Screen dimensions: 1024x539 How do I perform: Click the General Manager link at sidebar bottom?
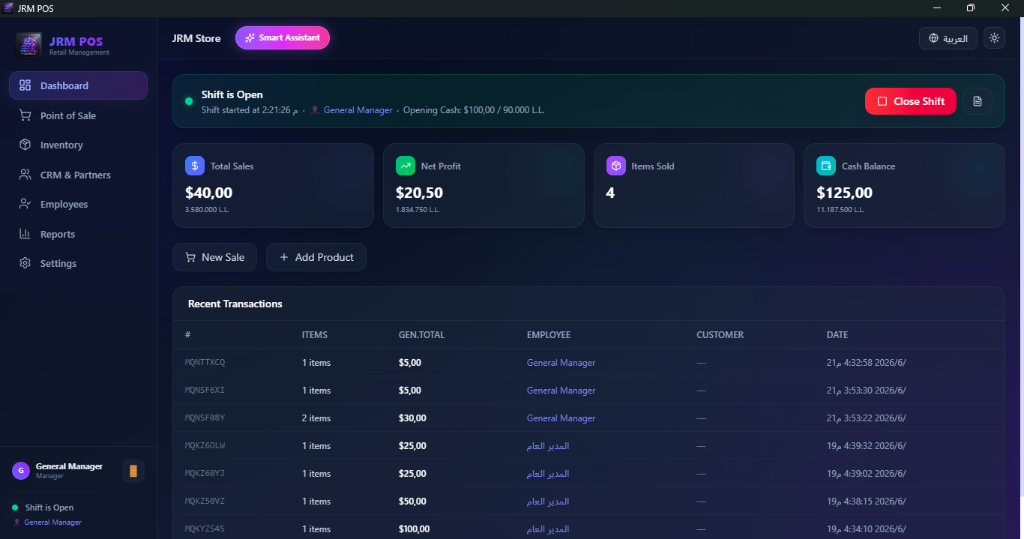[53, 522]
